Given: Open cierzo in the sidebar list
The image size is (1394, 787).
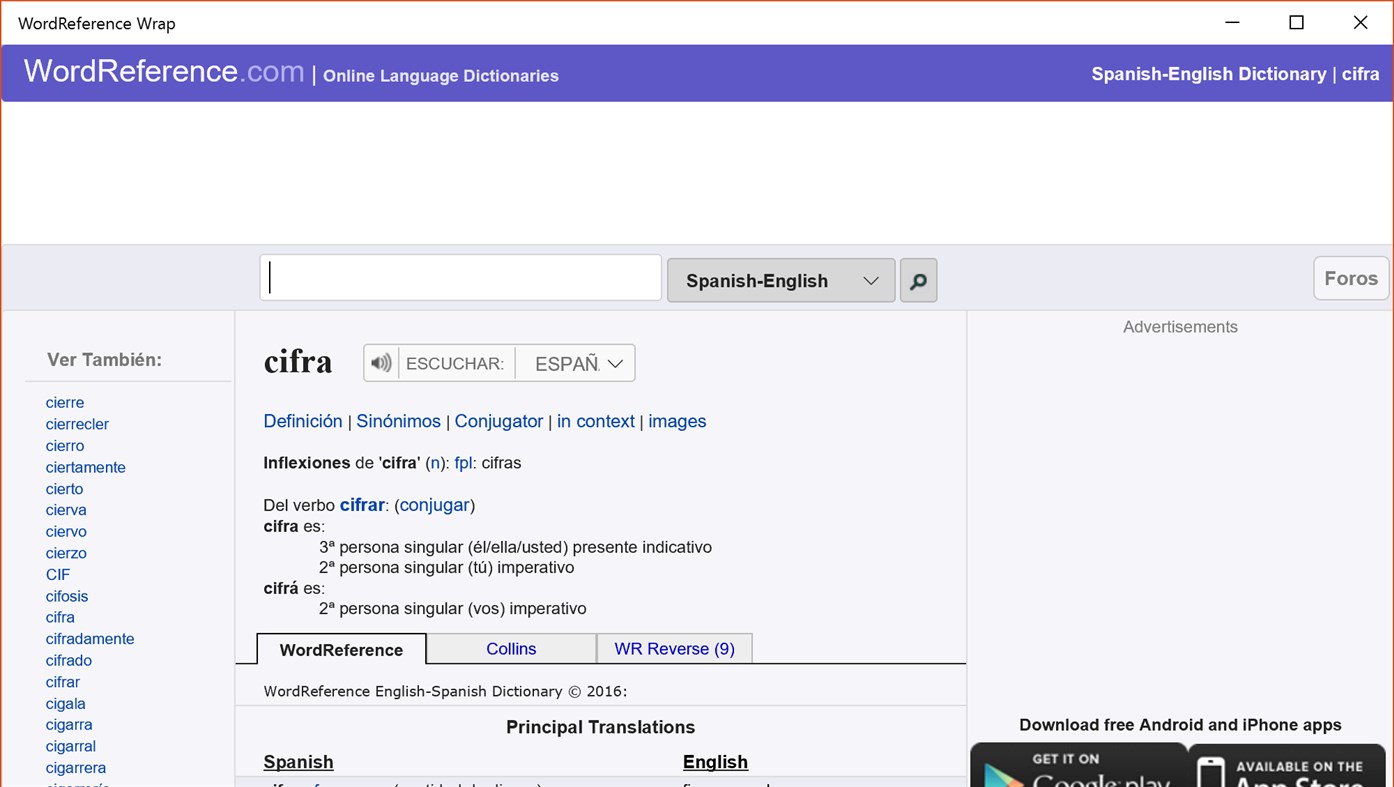Looking at the screenshot, I should [x=66, y=553].
